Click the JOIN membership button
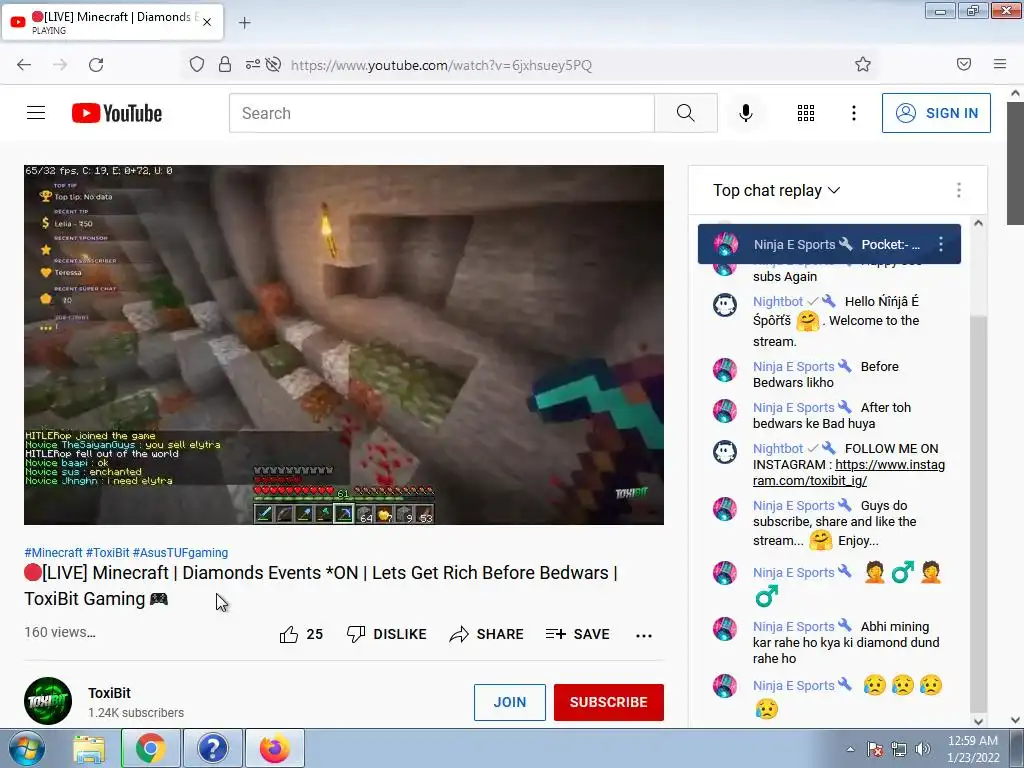1024x768 pixels. click(x=509, y=702)
